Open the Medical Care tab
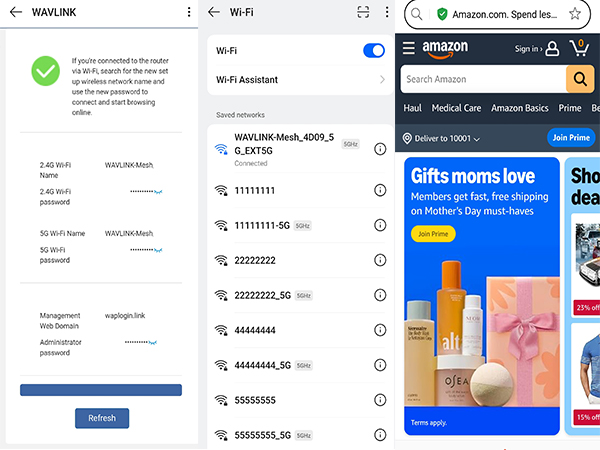The width and height of the screenshot is (600, 450). (x=457, y=108)
